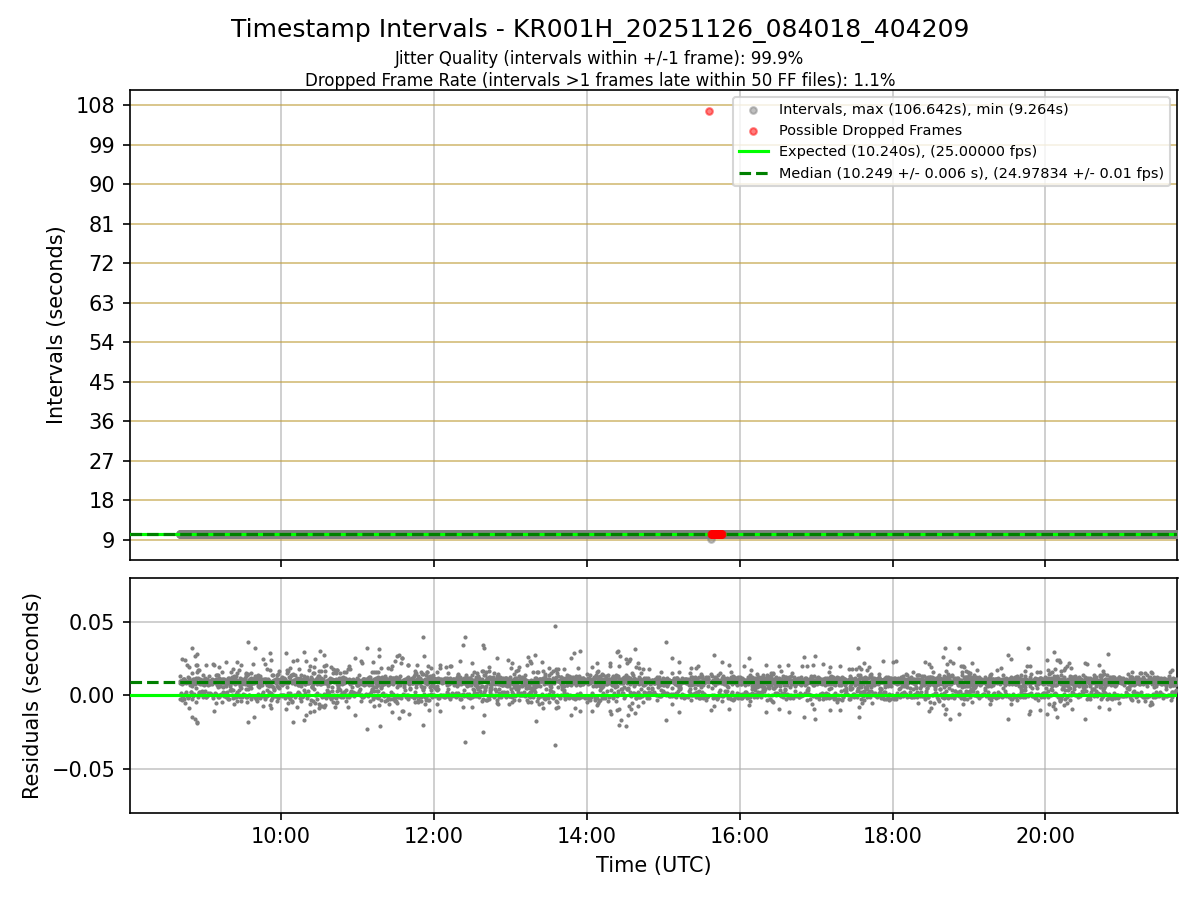
Task: Click the x-axis label 'Time (UTC)'
Action: point(653,865)
